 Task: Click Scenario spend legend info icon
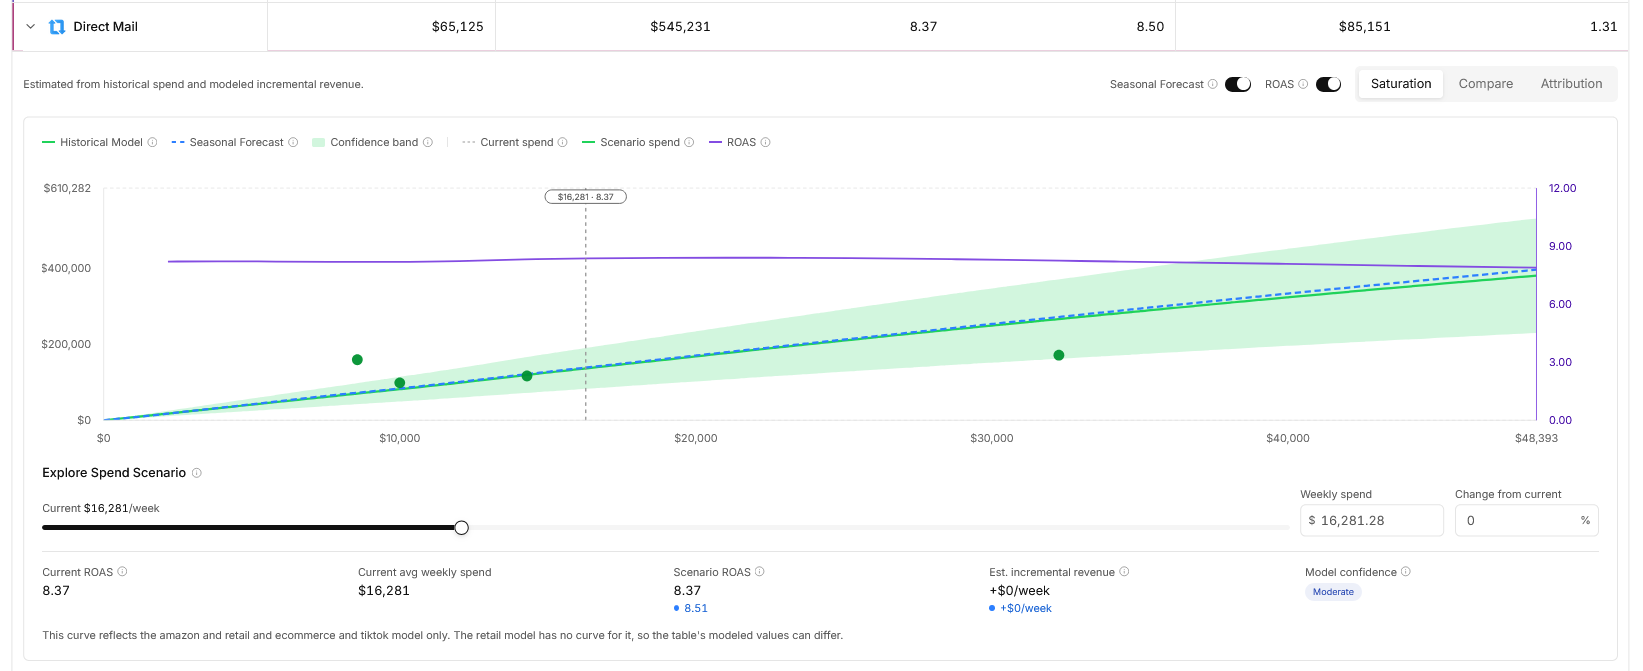coord(689,142)
